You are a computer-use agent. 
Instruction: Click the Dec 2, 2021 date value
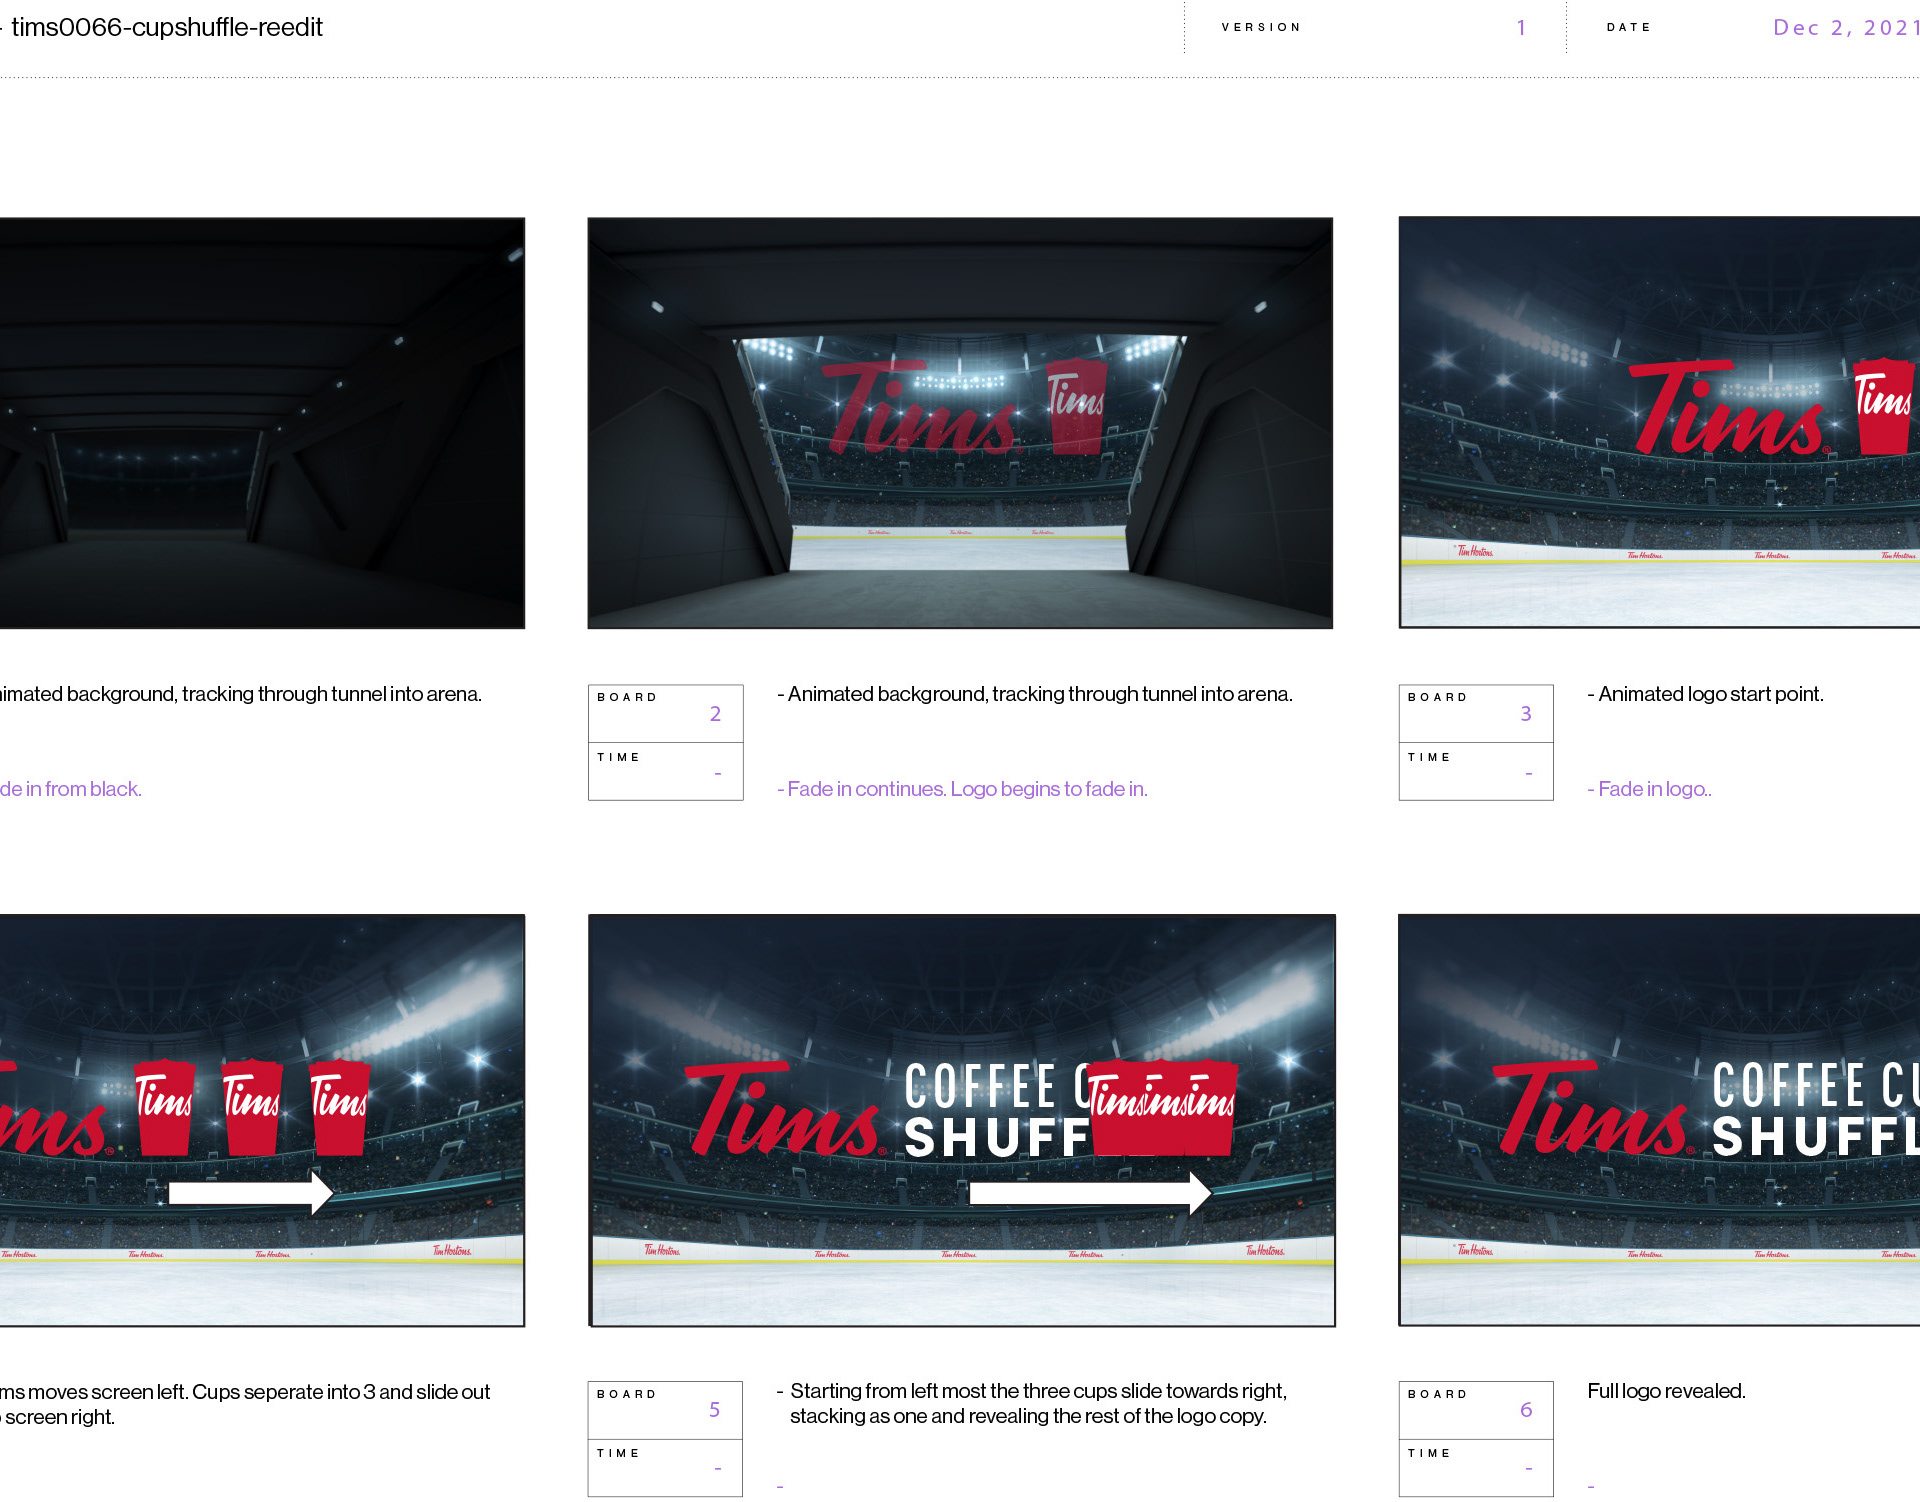click(x=1845, y=28)
